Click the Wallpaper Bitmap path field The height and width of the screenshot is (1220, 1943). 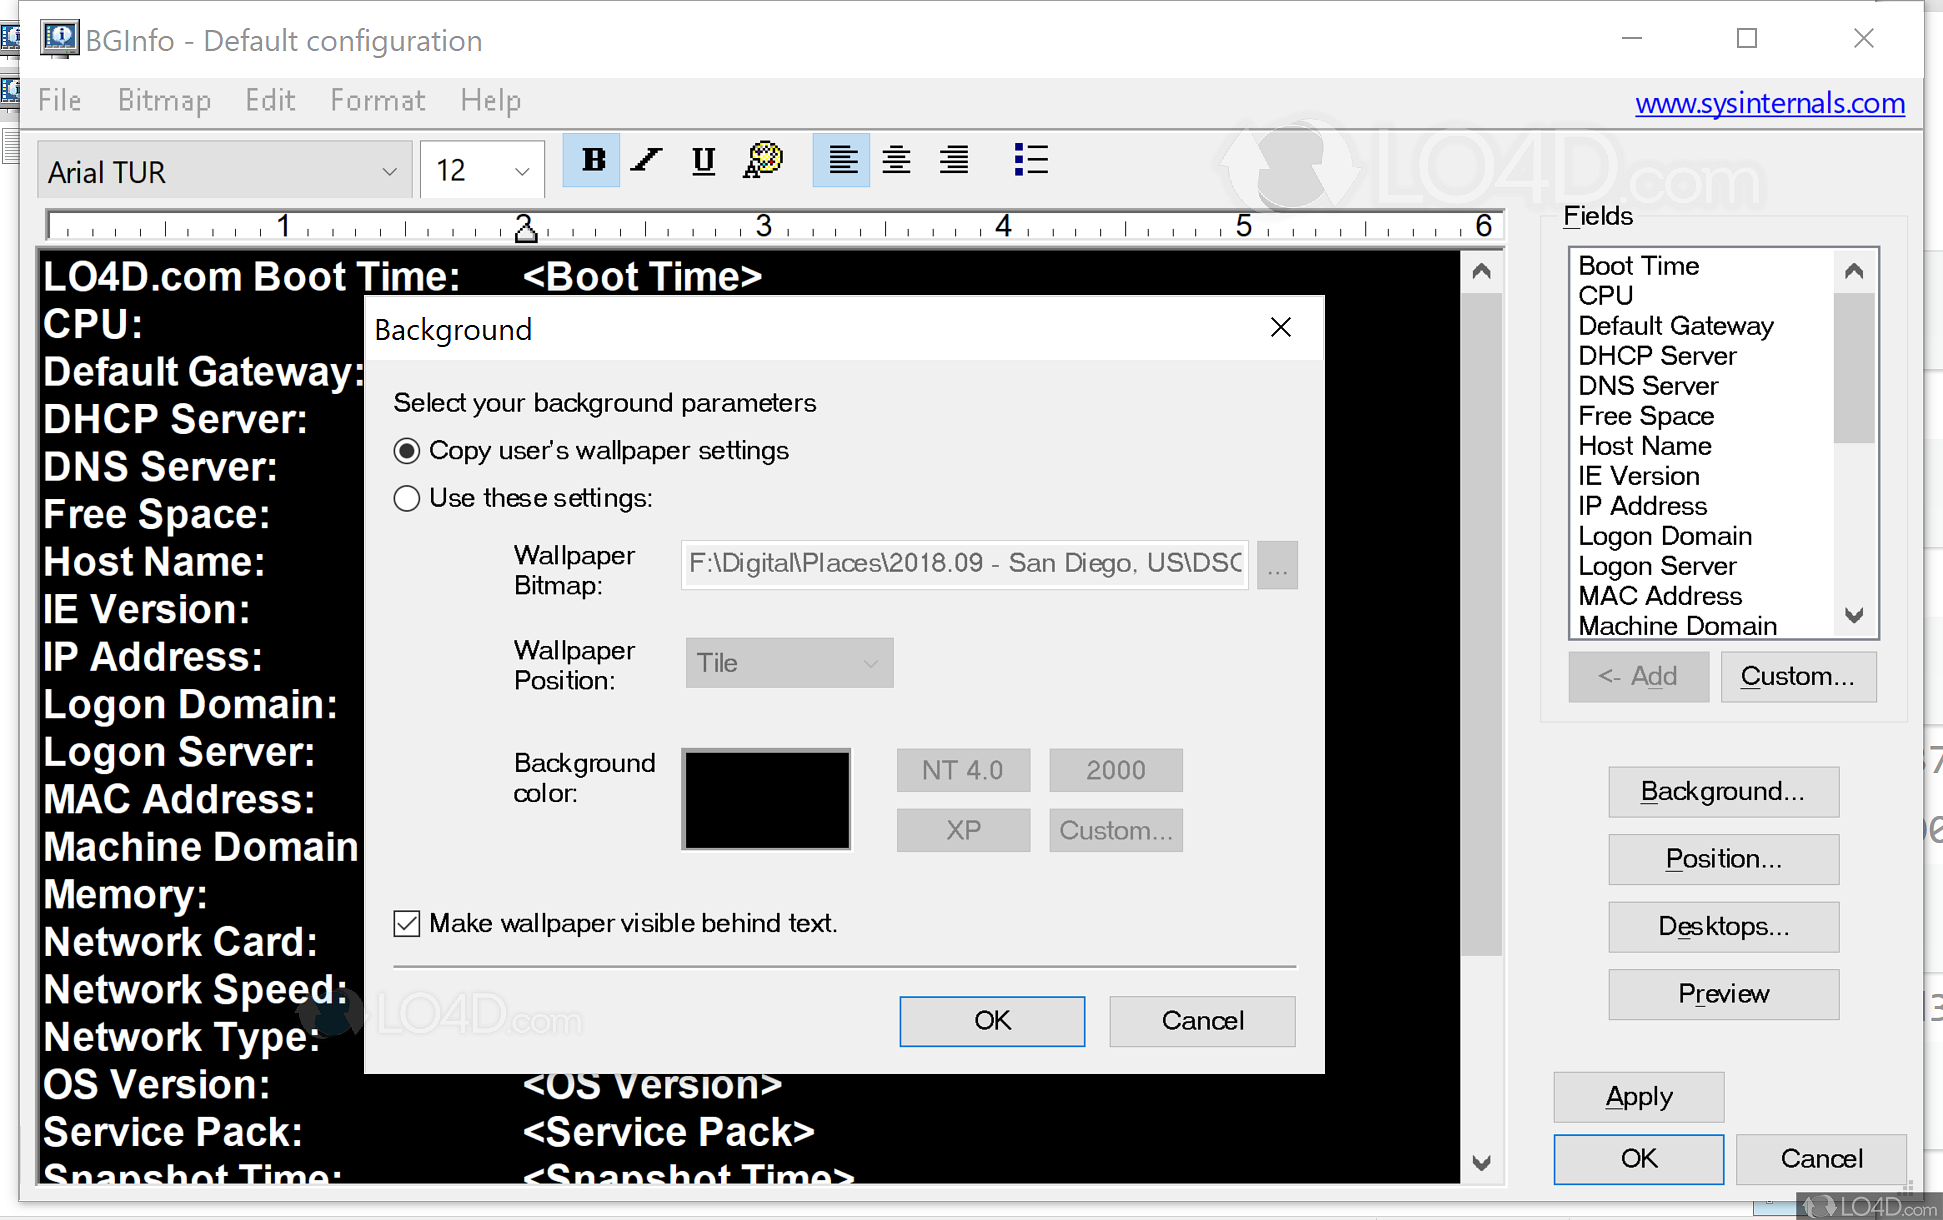coord(964,564)
